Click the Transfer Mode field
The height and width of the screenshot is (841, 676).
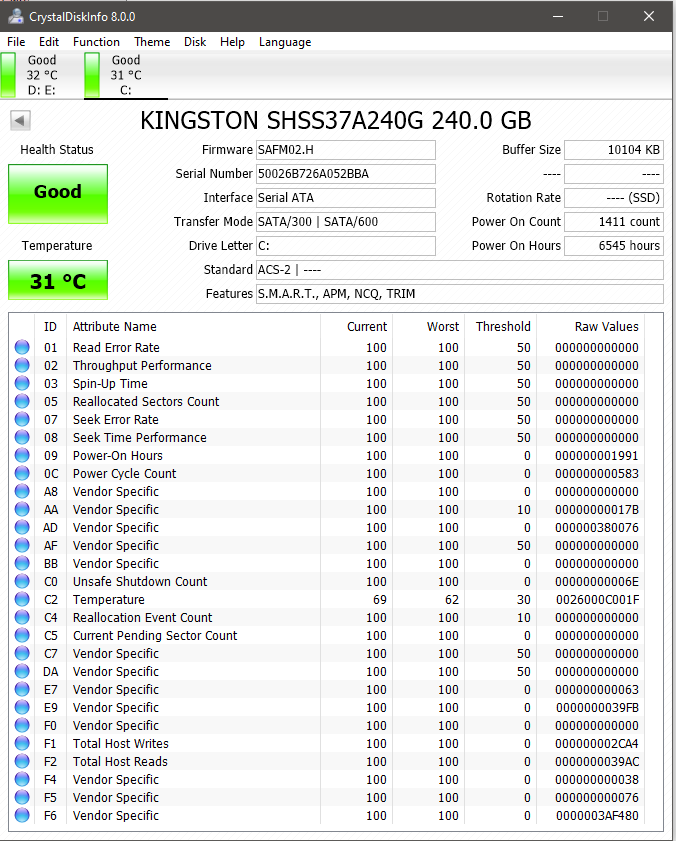pyautogui.click(x=346, y=222)
